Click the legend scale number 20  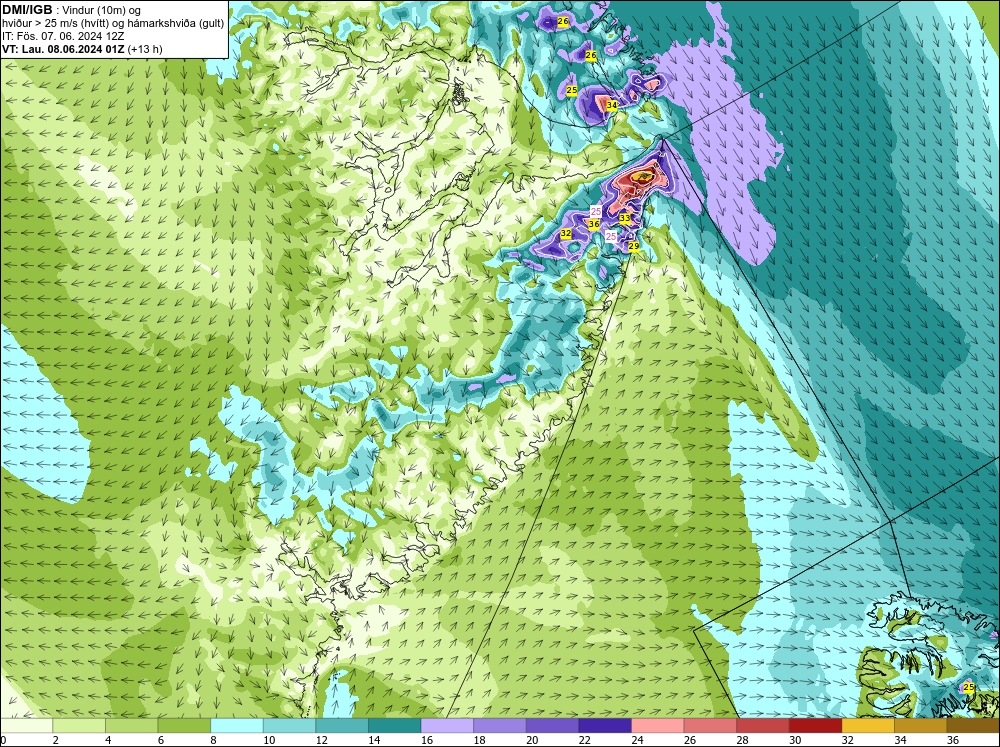tap(532, 740)
